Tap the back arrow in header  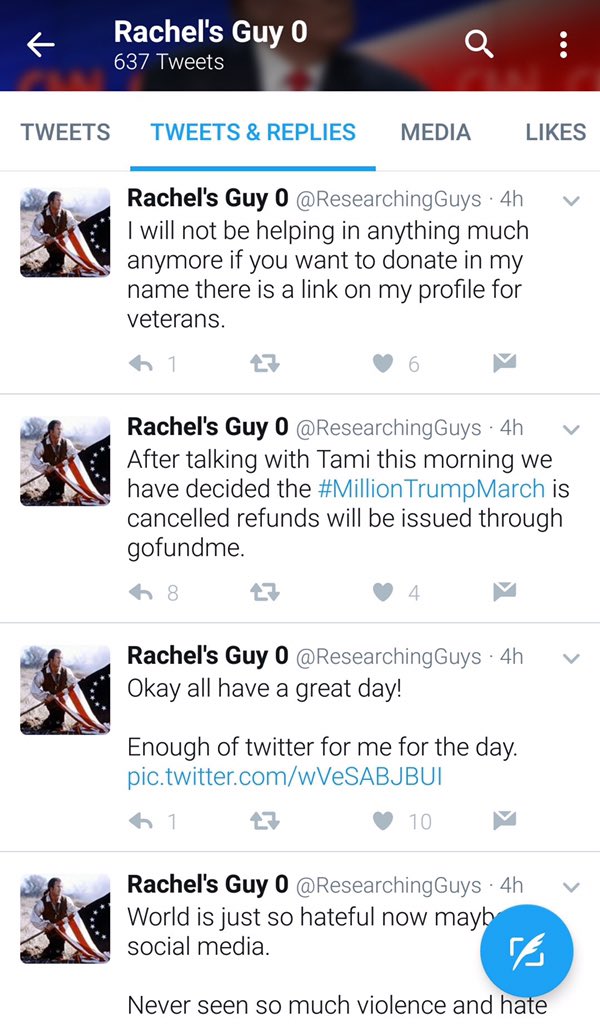pos(41,44)
